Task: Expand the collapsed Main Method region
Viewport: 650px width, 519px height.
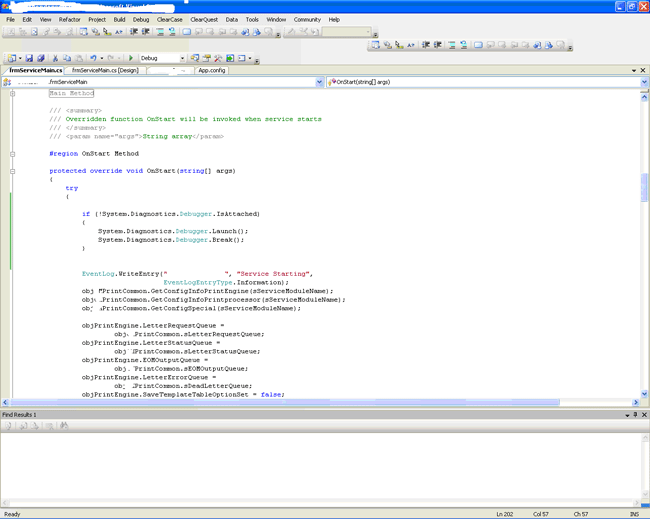Action: pos(12,93)
